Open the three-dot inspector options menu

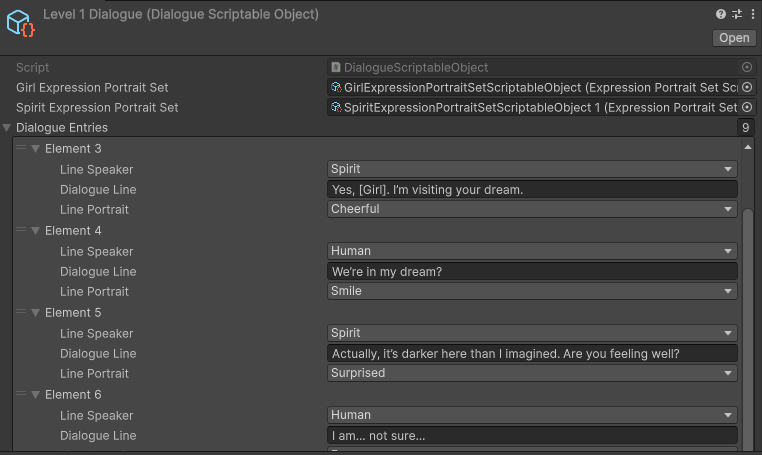click(x=750, y=14)
